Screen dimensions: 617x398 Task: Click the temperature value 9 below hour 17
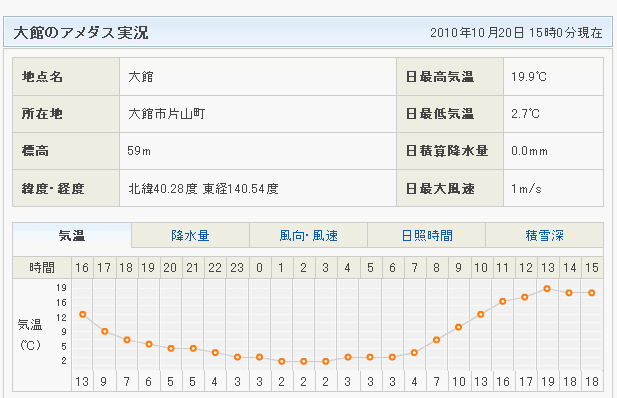tap(103, 381)
